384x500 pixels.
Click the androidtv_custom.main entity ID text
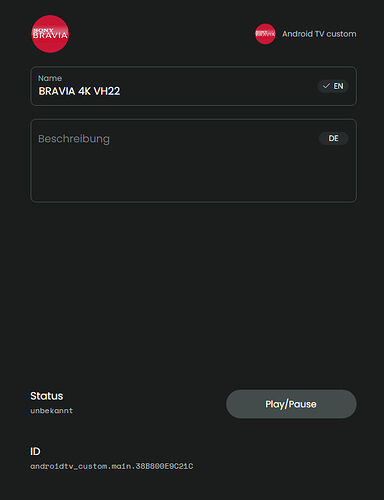coord(112,466)
